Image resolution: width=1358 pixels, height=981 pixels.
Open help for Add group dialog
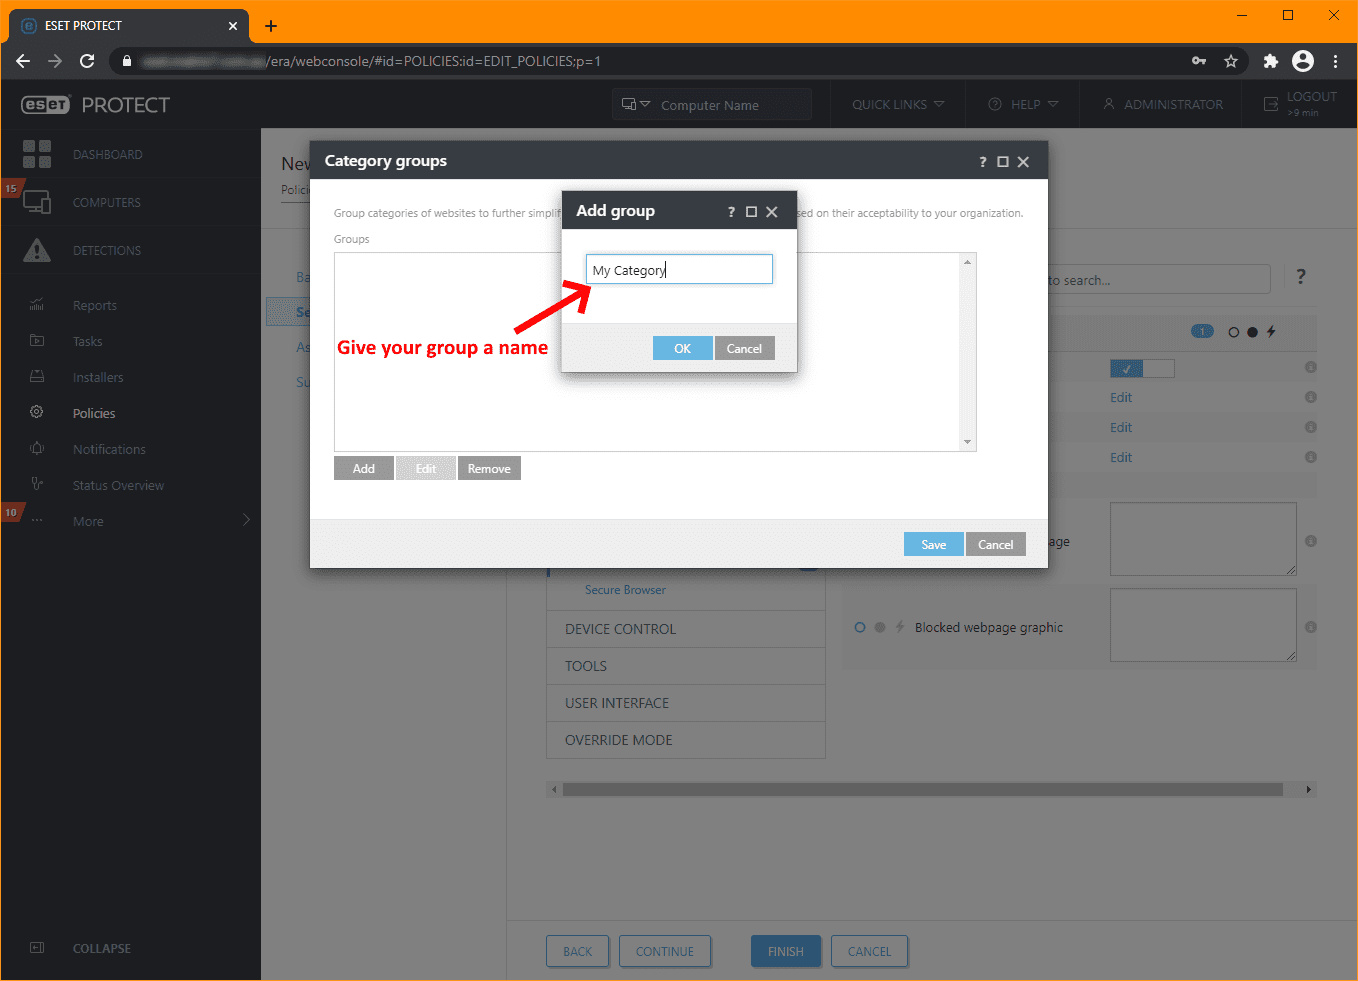[731, 212]
